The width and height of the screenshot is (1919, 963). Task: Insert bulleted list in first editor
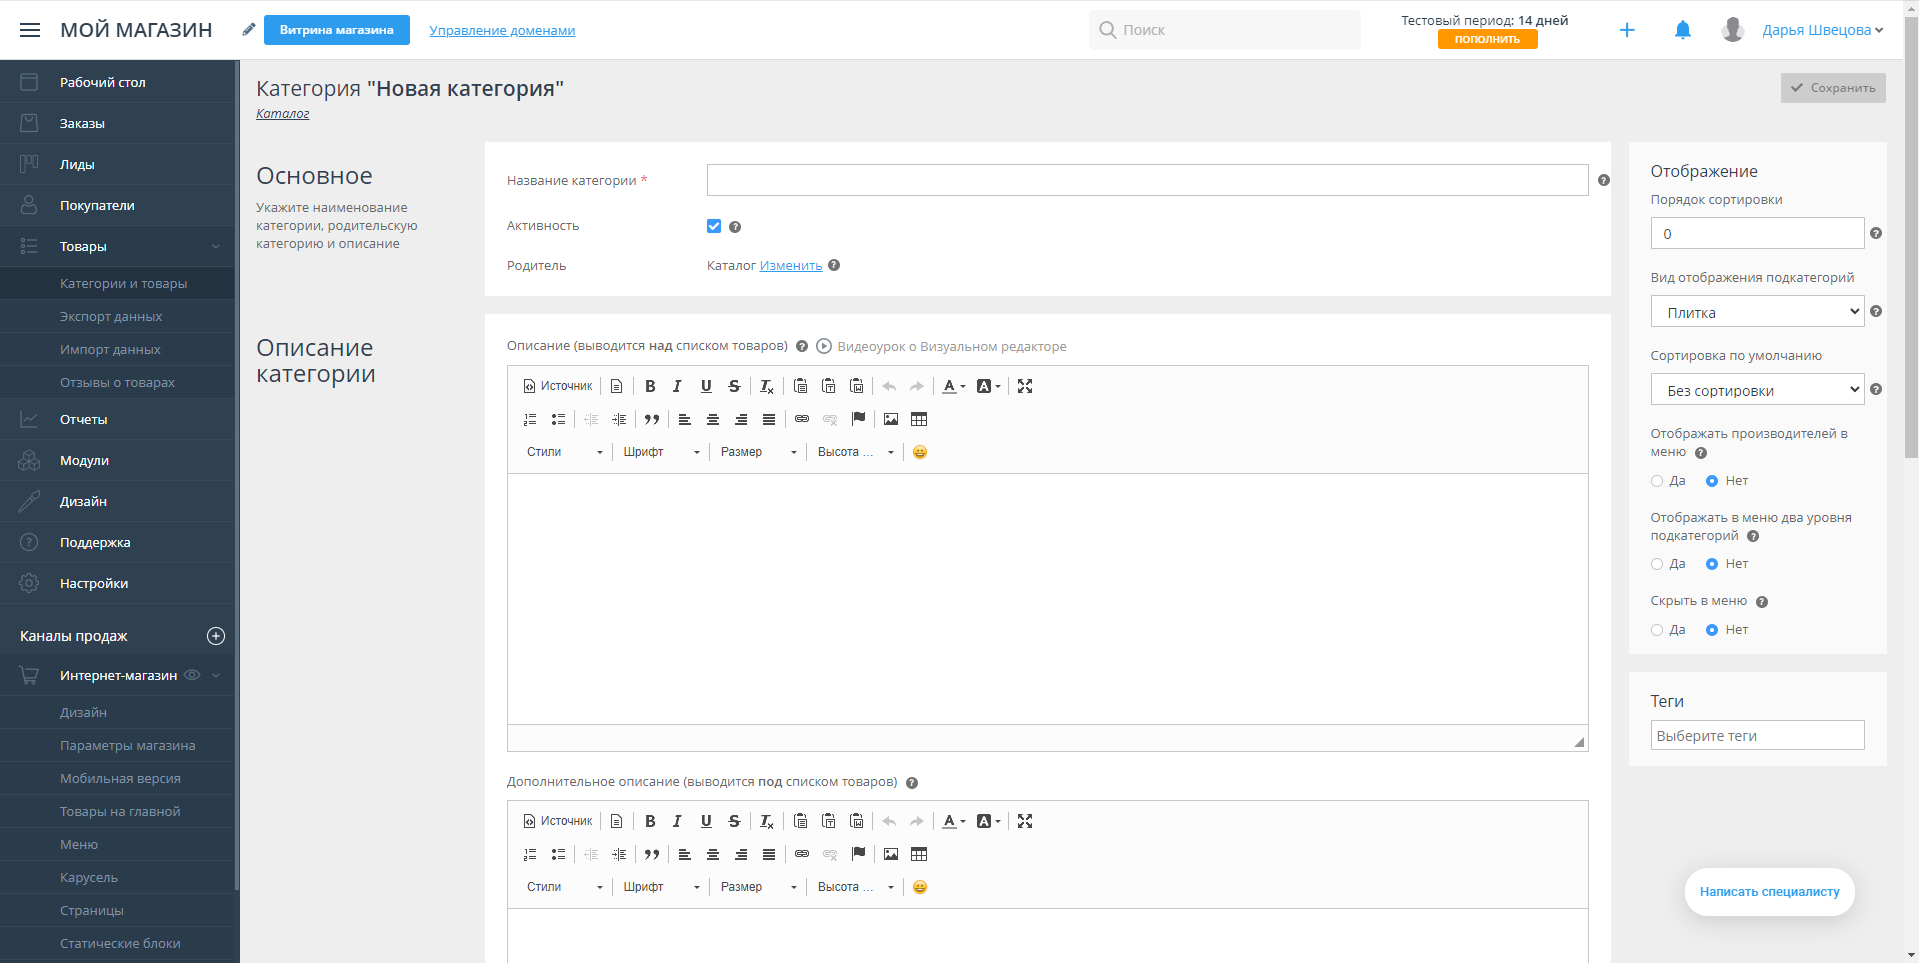pos(558,419)
